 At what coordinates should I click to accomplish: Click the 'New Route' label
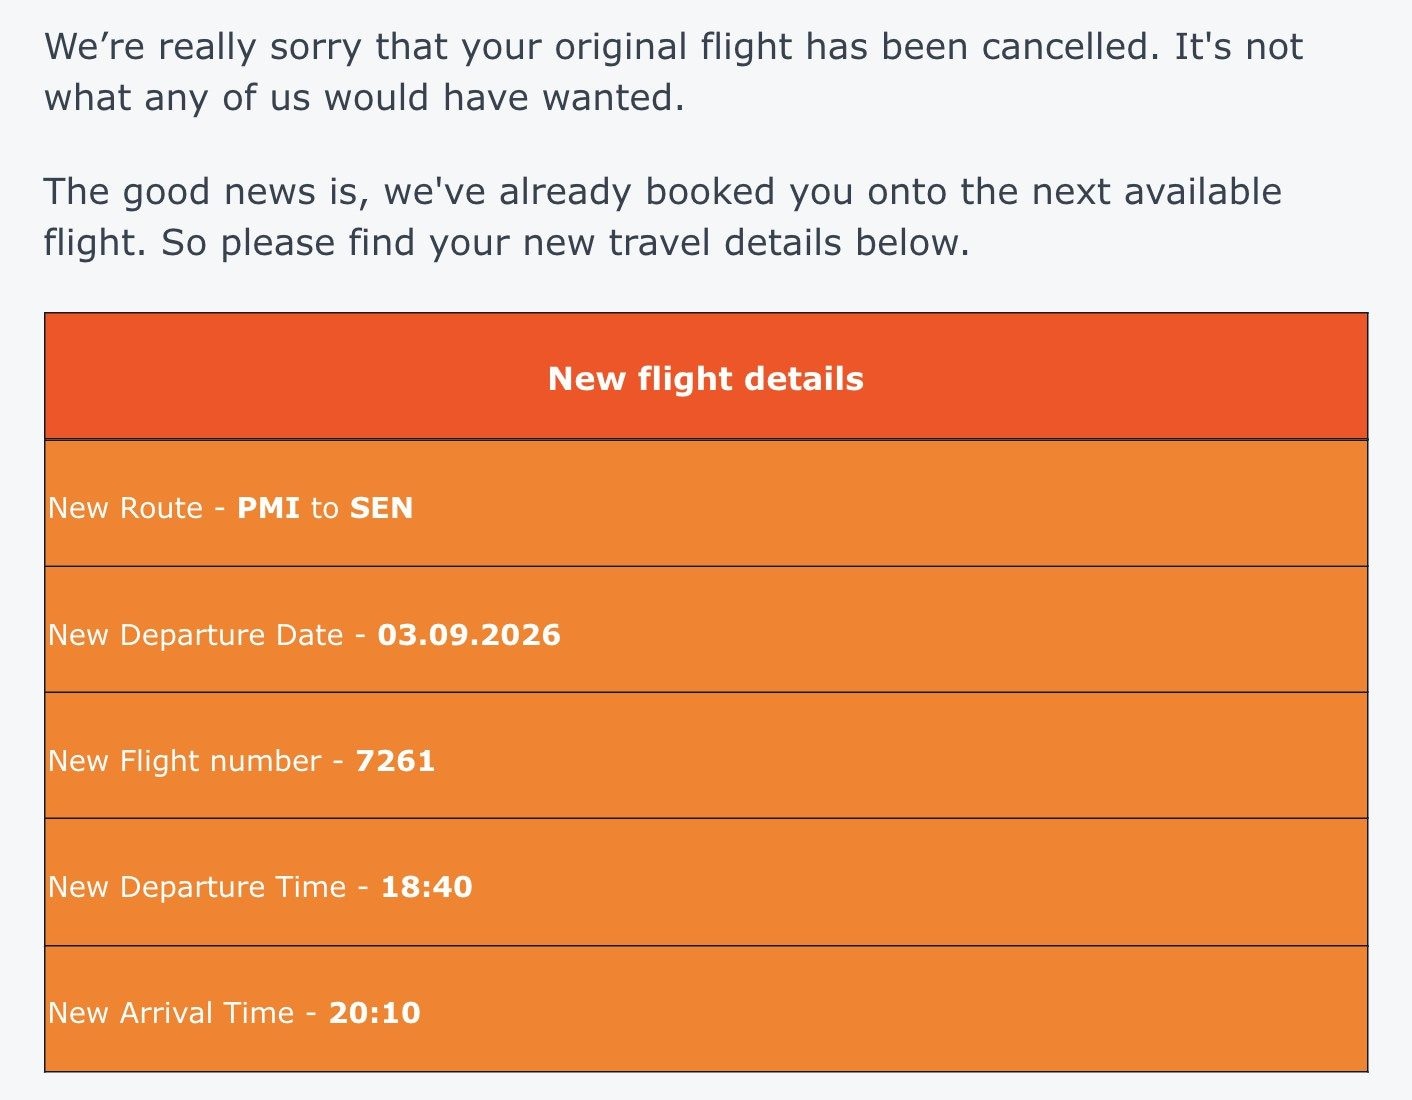[x=126, y=508]
